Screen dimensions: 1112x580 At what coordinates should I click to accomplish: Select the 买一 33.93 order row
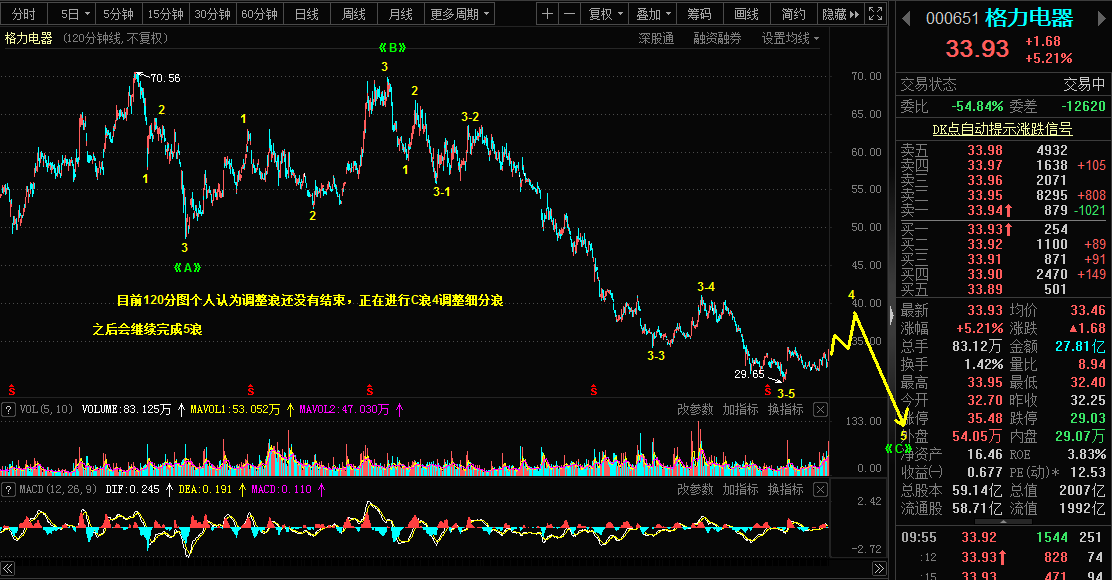point(1003,229)
